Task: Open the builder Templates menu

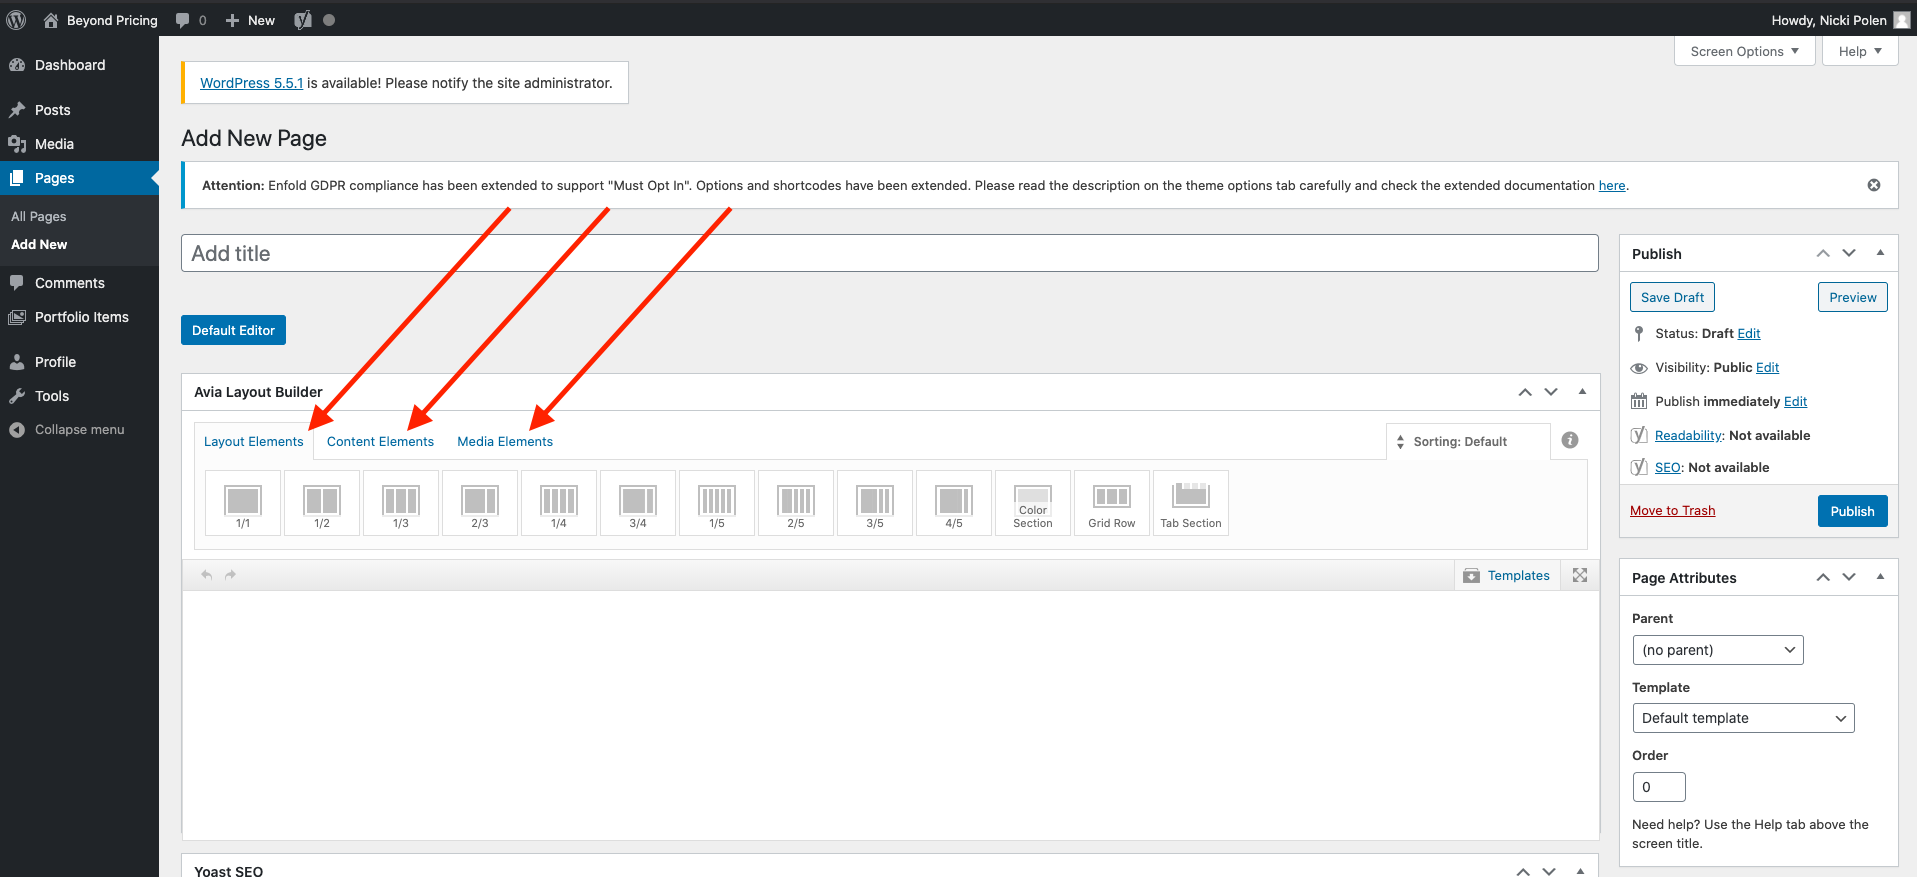Action: [1507, 575]
